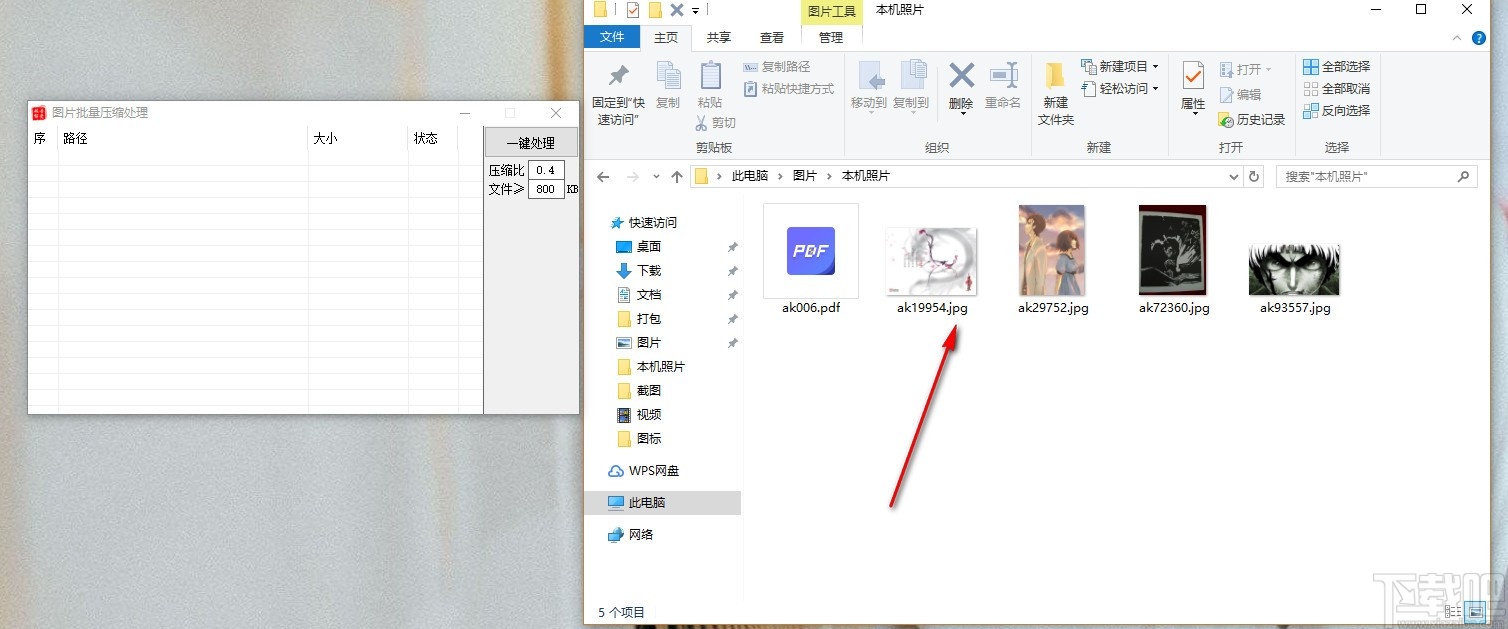This screenshot has height=629, width=1508.
Task: Click the Help question mark button
Action: (x=1480, y=37)
